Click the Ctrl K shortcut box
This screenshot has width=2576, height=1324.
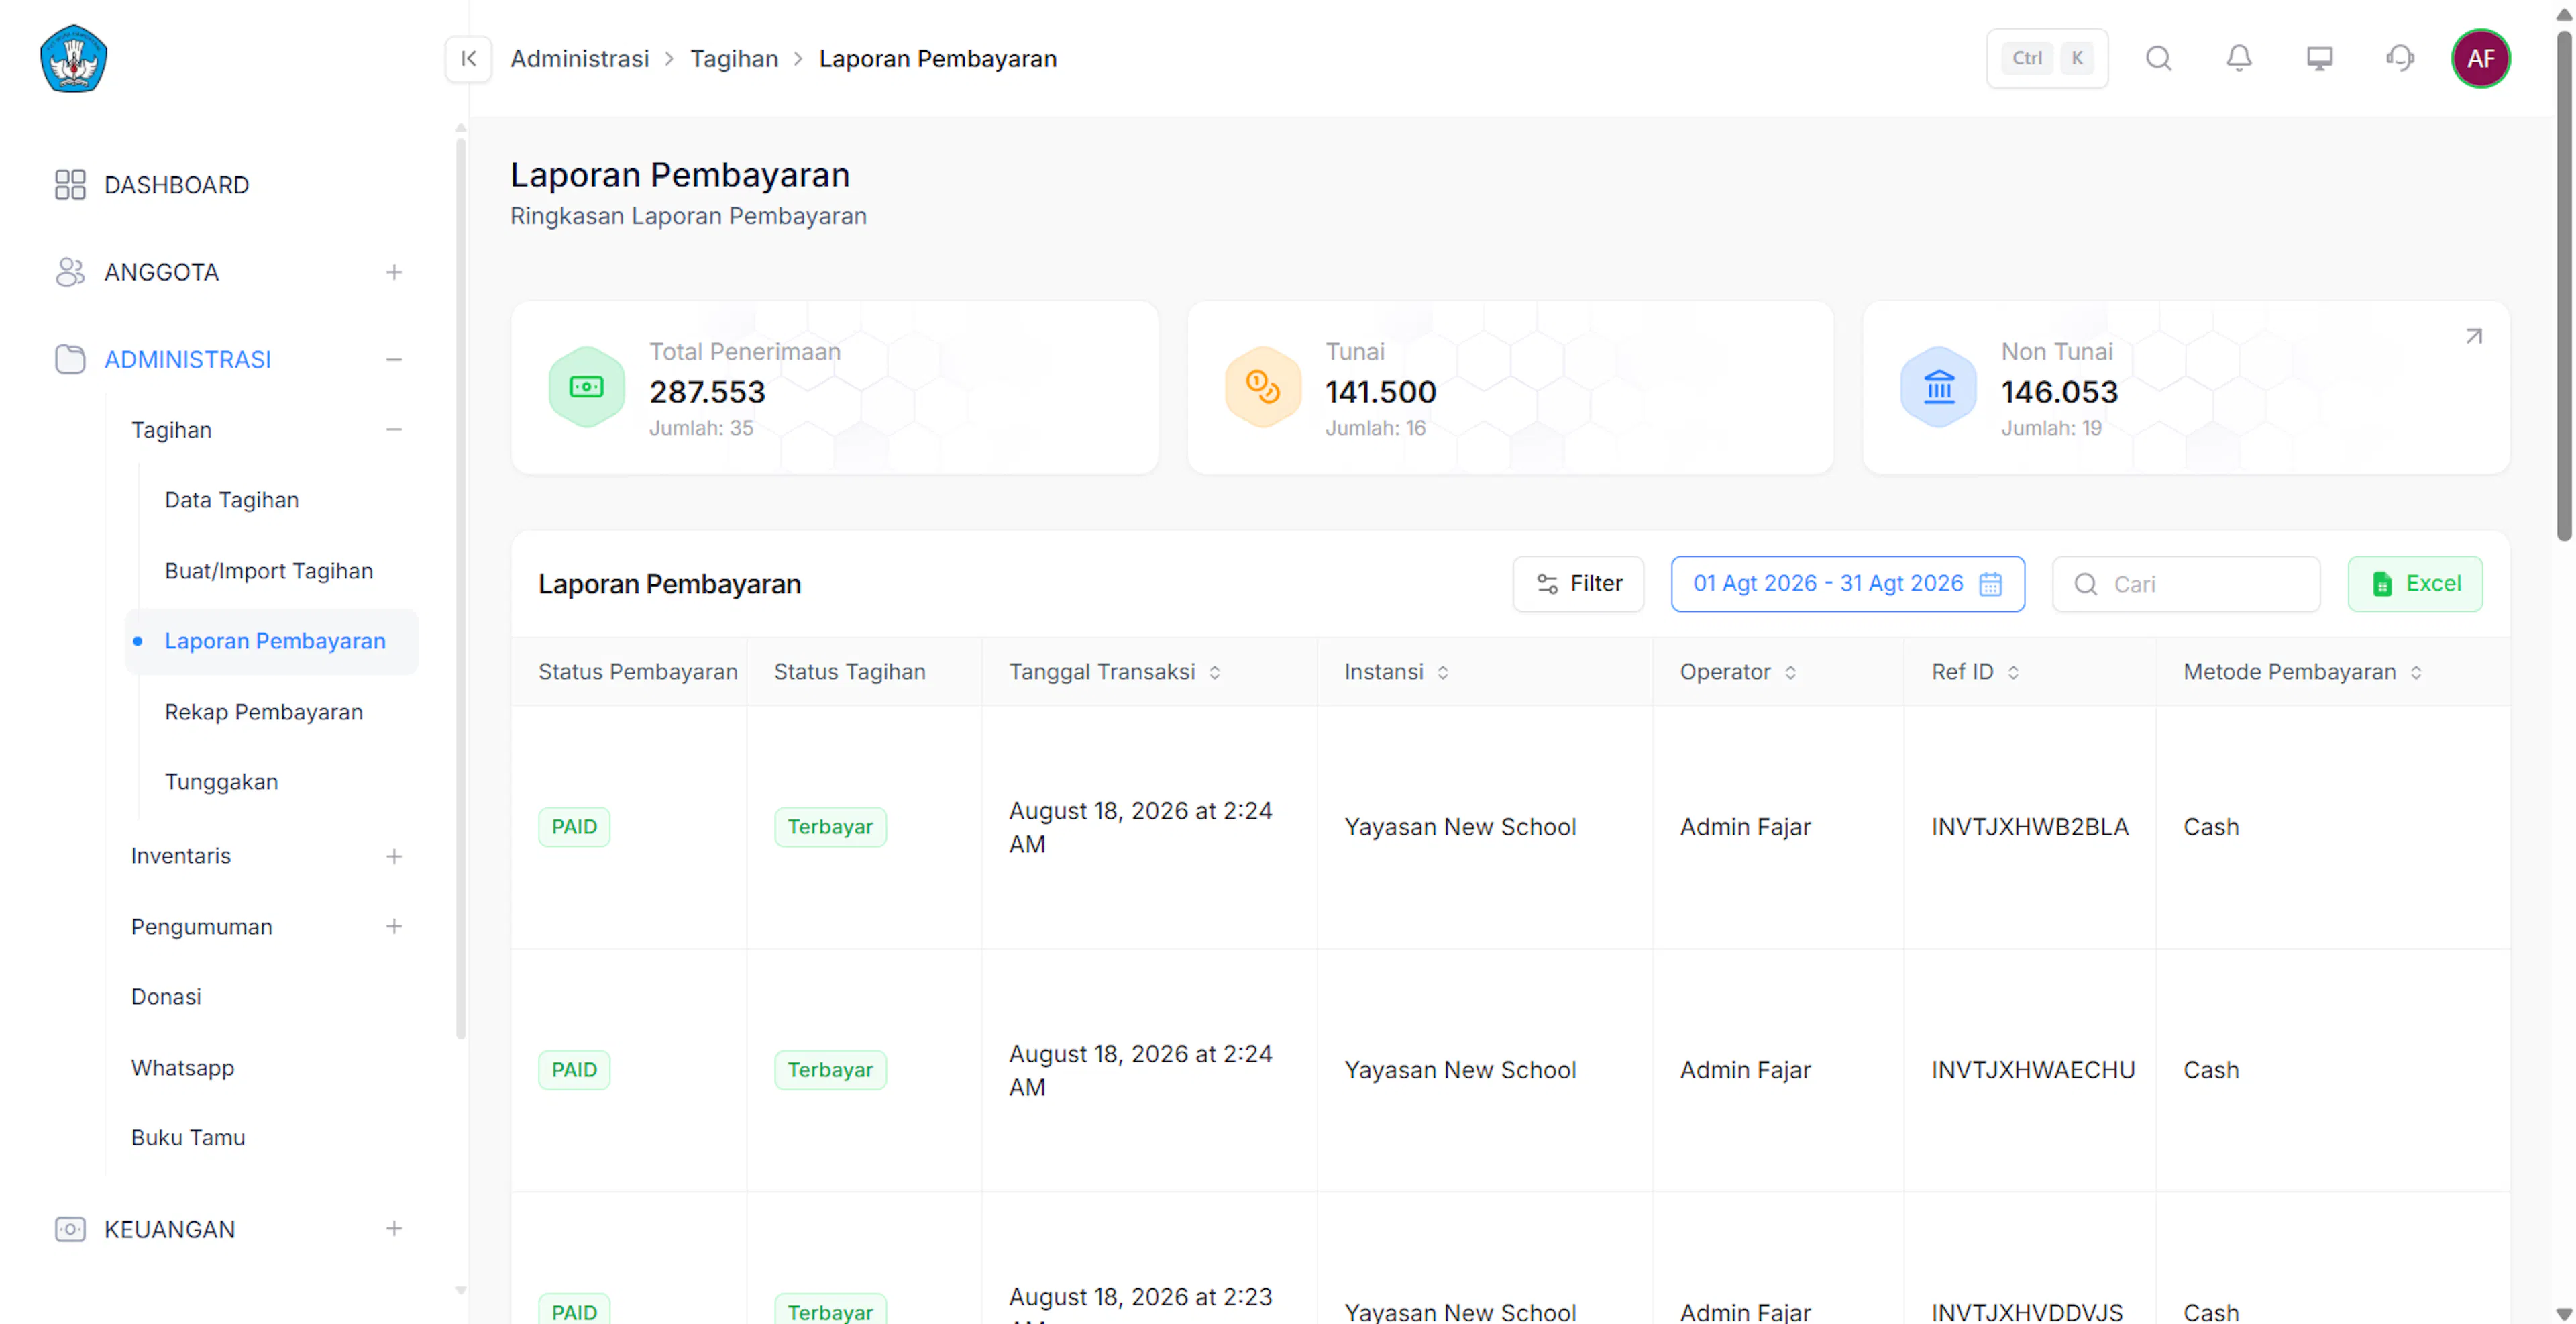pos(2047,59)
